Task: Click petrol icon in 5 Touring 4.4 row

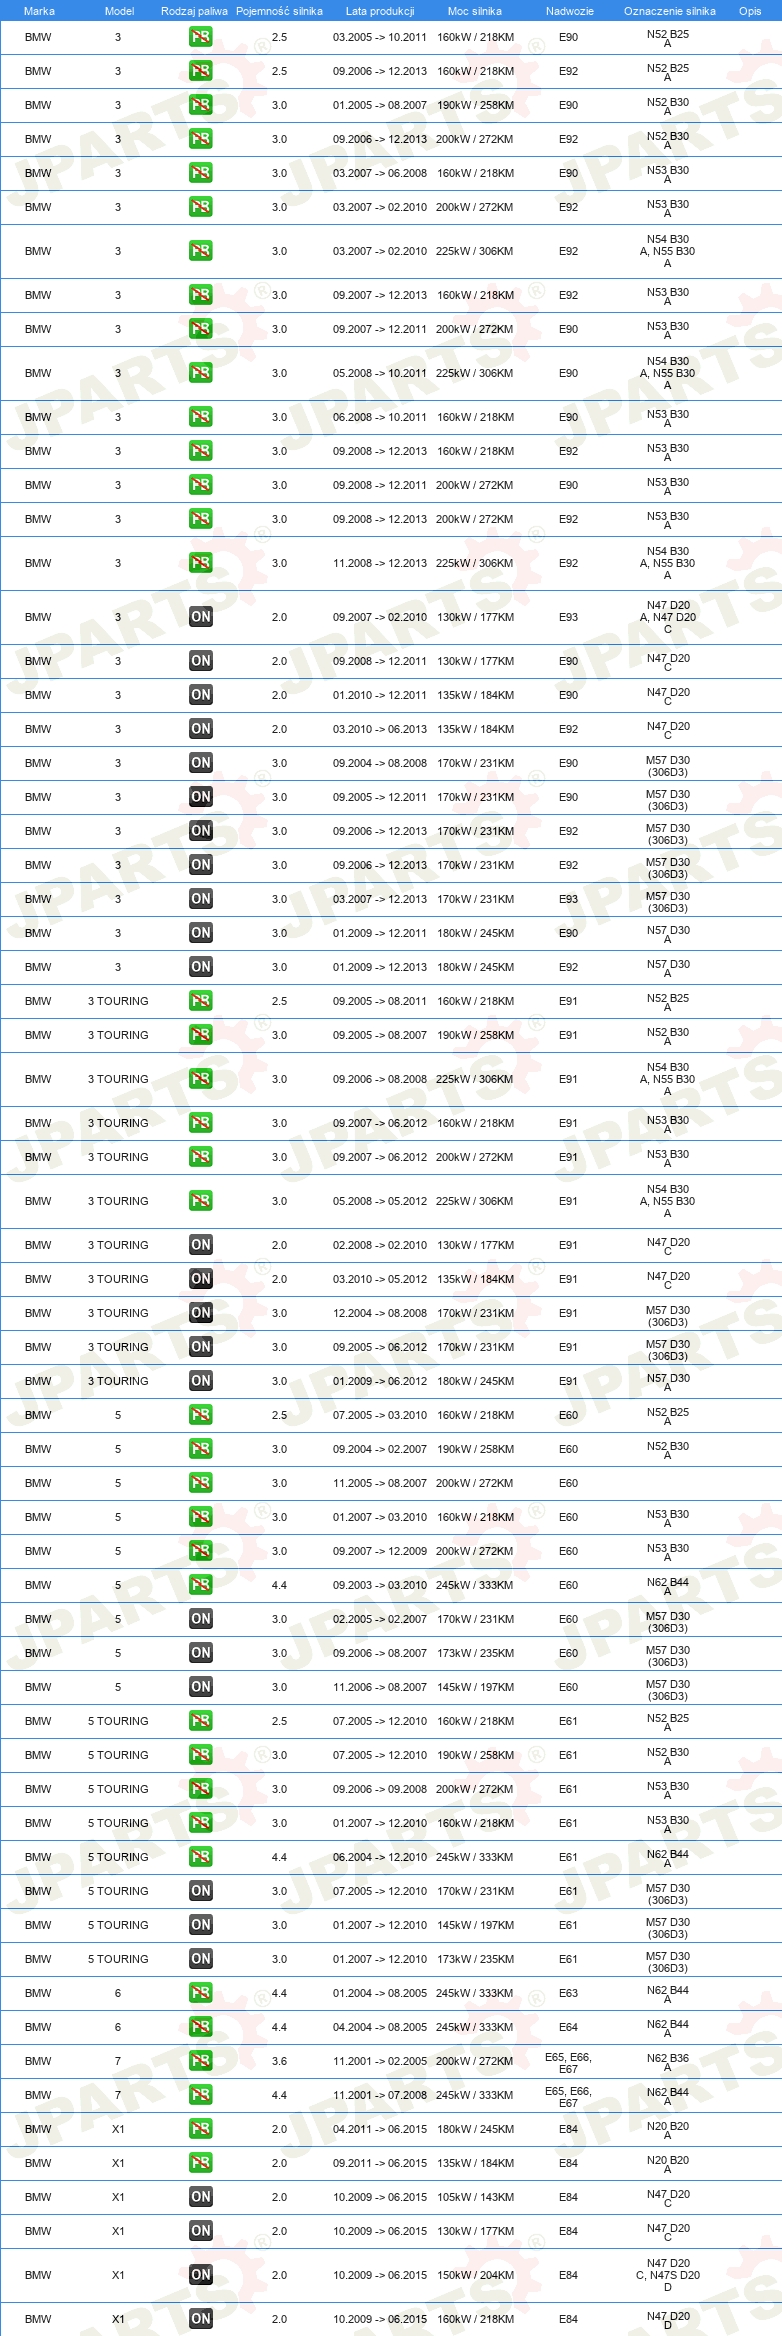Action: click(200, 1857)
